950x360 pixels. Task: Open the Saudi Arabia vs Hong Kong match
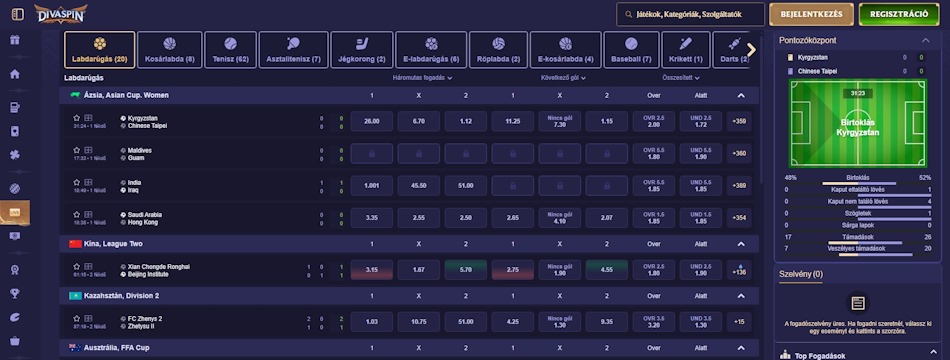pos(144,218)
